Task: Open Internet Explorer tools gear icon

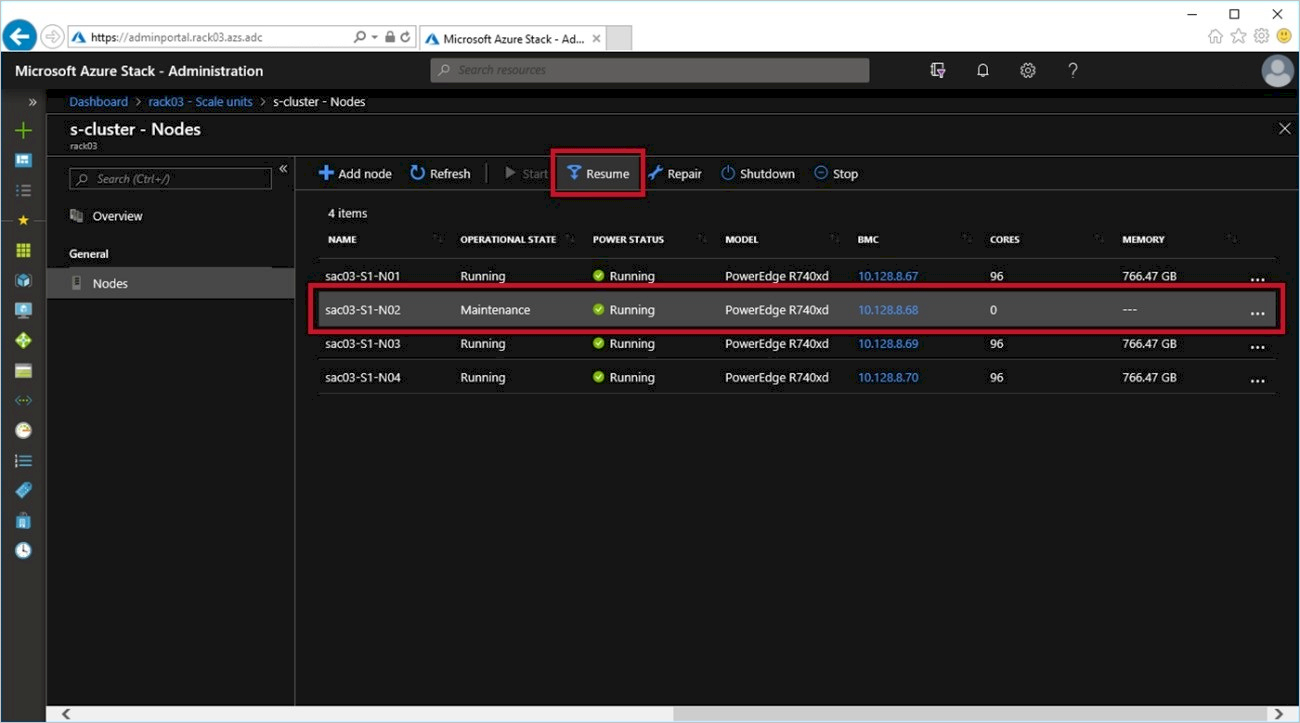Action: pos(1261,36)
